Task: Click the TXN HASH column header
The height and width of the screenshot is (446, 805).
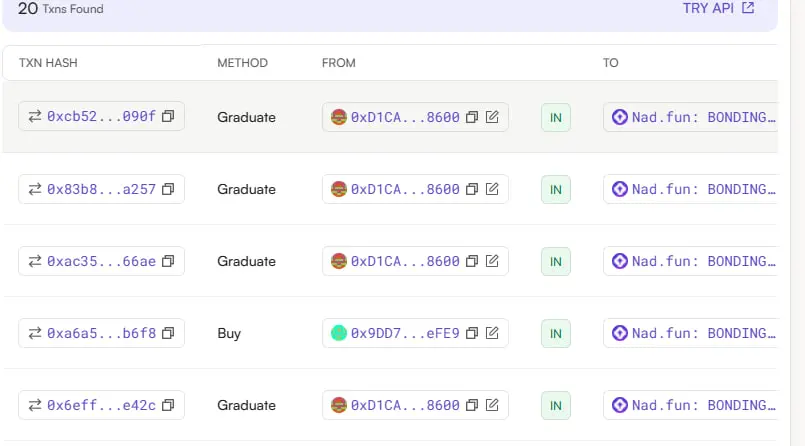Action: (48, 63)
